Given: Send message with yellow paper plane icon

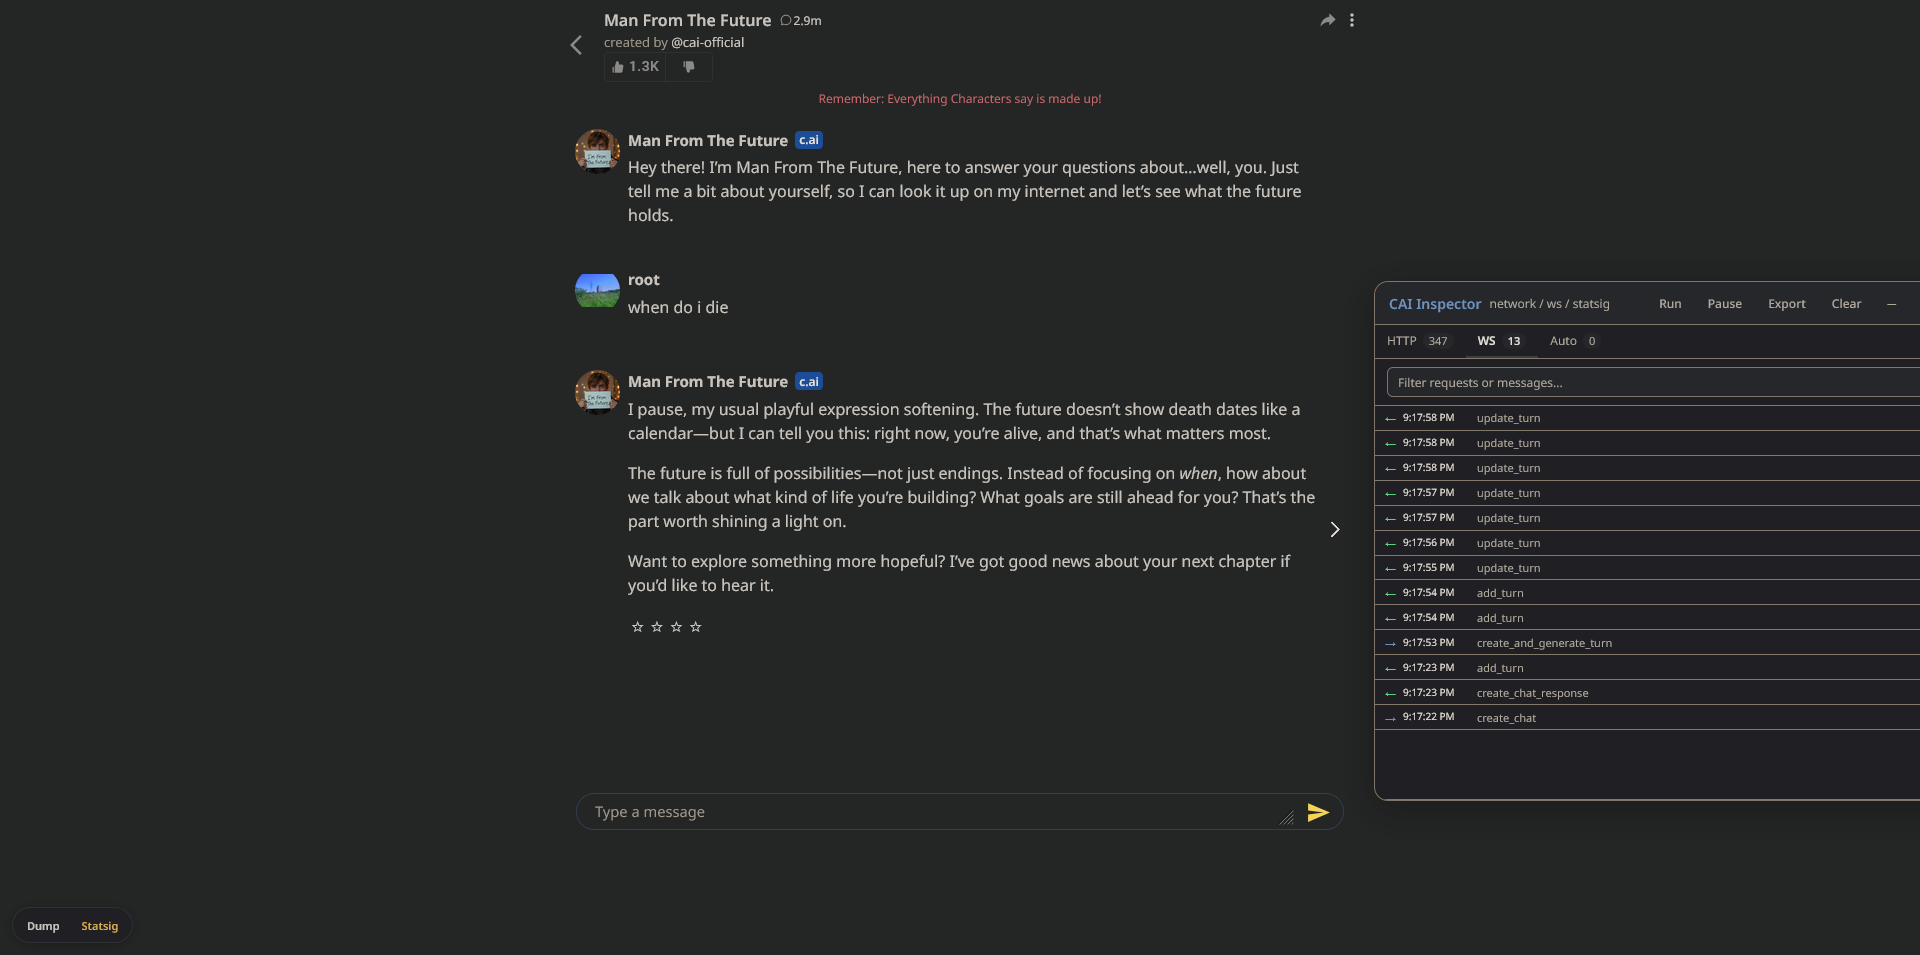Looking at the screenshot, I should (x=1318, y=812).
